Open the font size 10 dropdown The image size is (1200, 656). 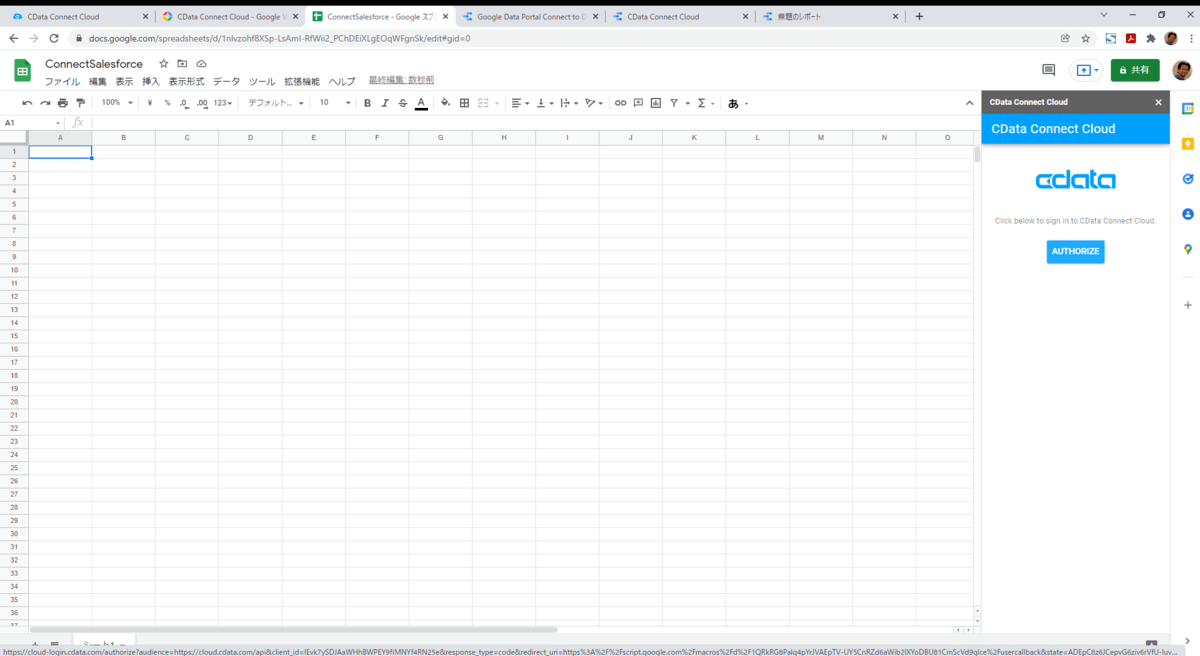(x=335, y=103)
